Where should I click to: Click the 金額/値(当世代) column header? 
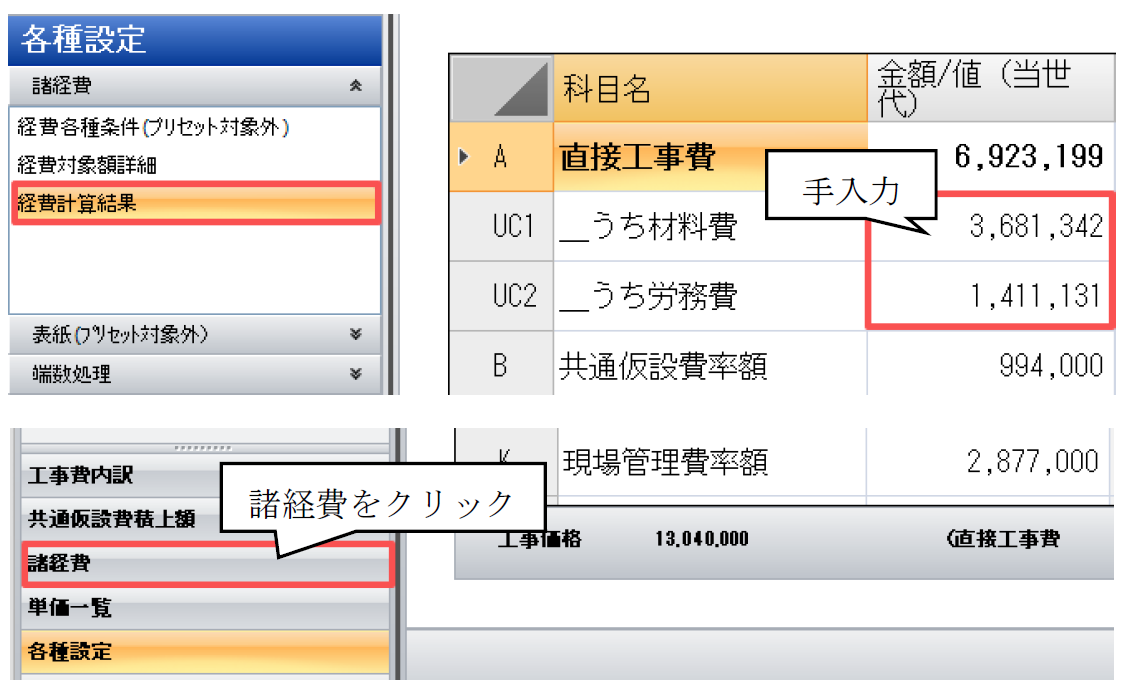pyautogui.click(x=989, y=89)
